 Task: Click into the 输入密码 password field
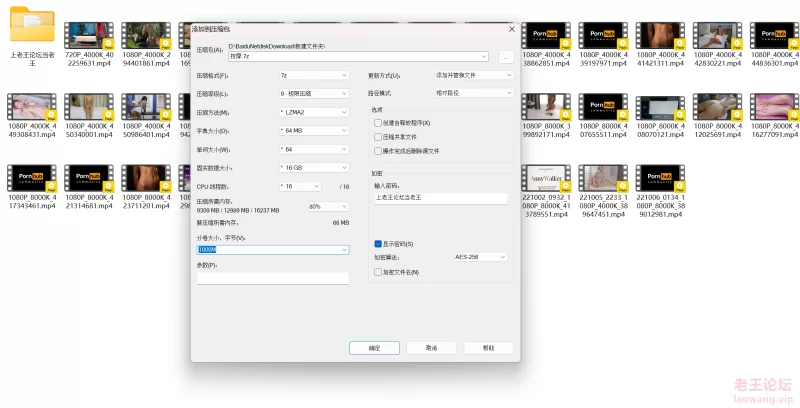coord(441,198)
